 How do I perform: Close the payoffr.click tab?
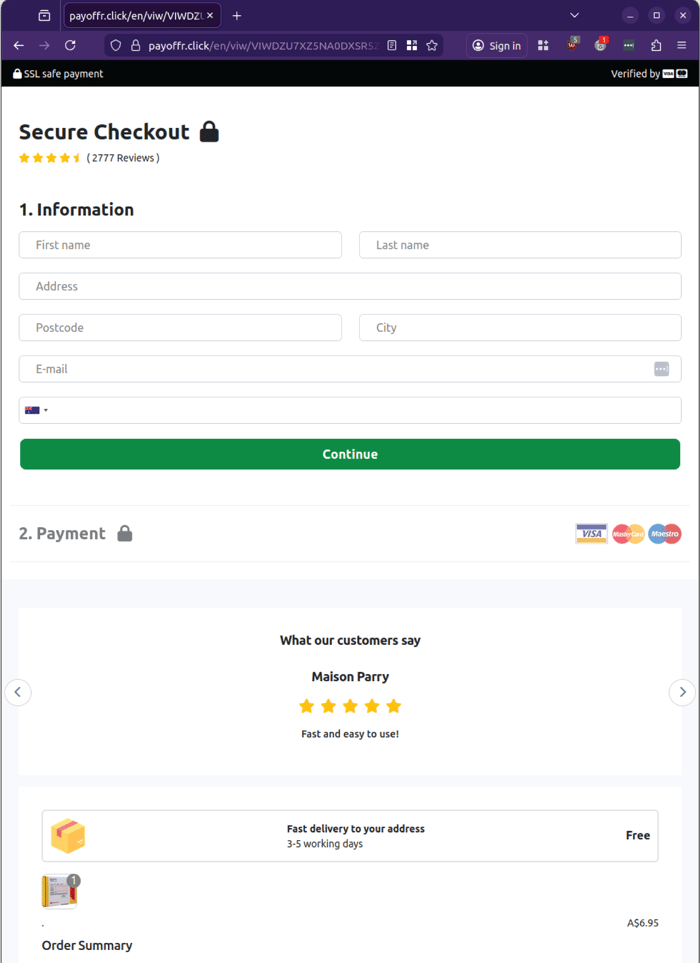210,16
